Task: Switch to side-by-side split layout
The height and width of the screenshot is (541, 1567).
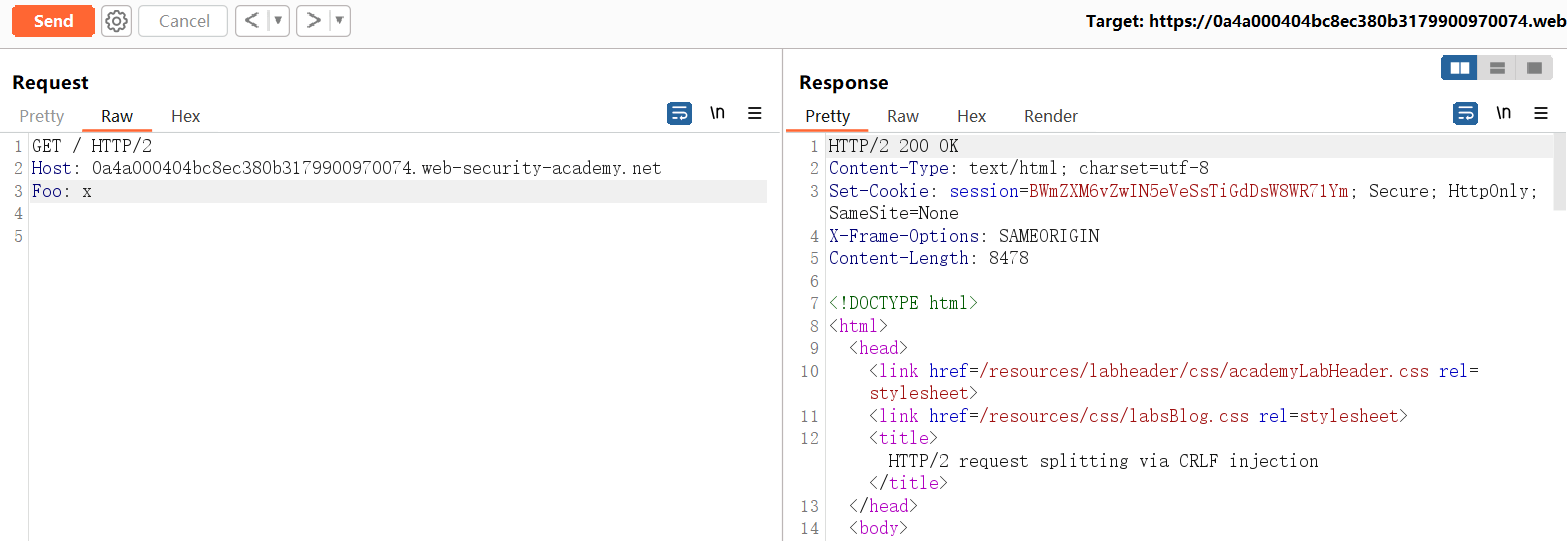Action: pos(1460,68)
